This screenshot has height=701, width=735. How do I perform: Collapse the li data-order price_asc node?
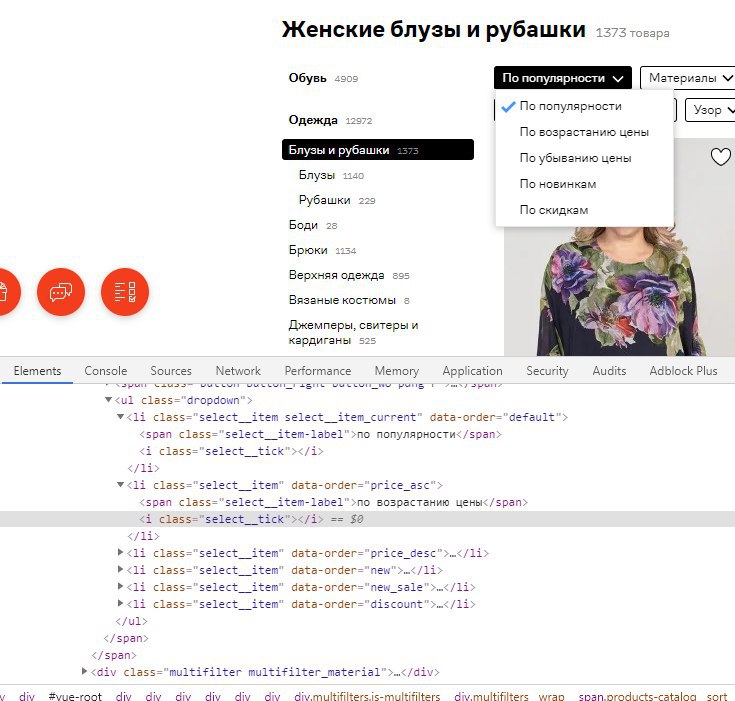120,485
